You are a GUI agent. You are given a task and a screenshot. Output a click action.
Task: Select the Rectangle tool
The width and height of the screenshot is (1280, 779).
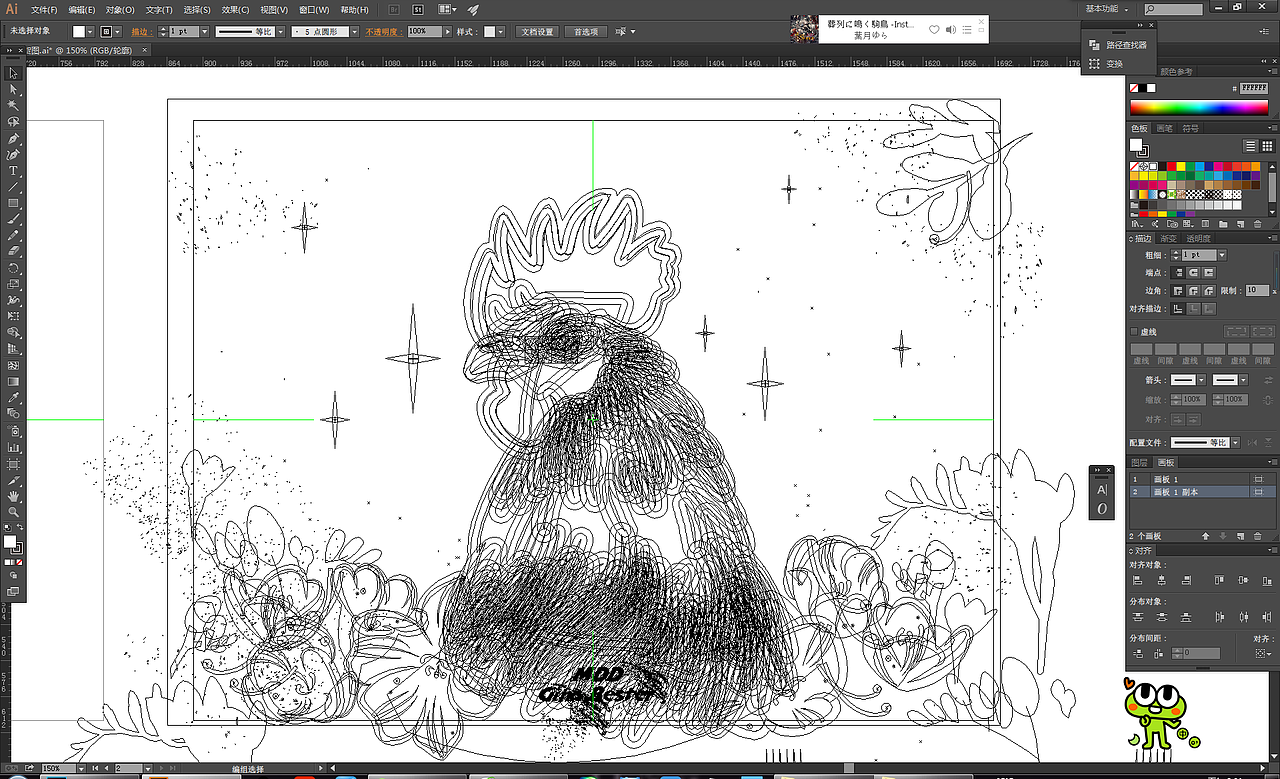coord(14,203)
